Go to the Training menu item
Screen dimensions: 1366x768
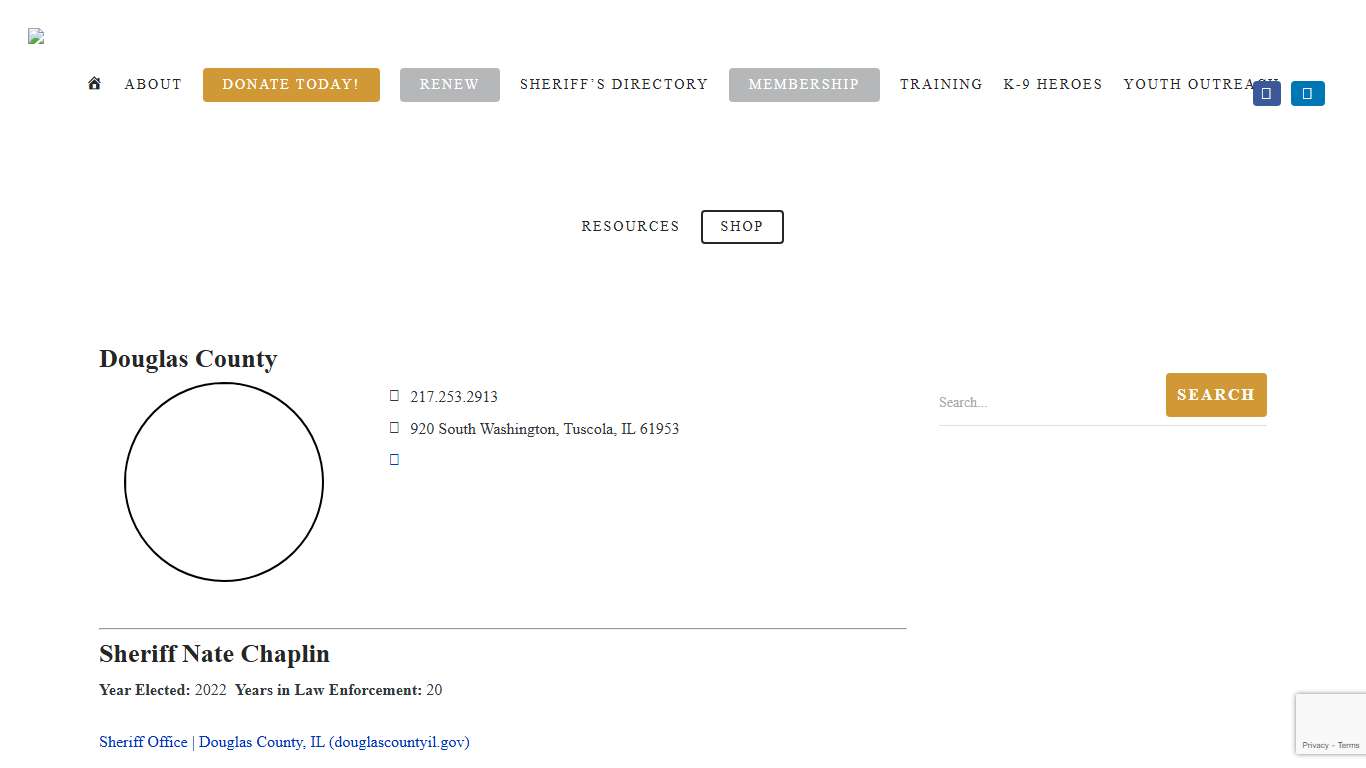[940, 85]
